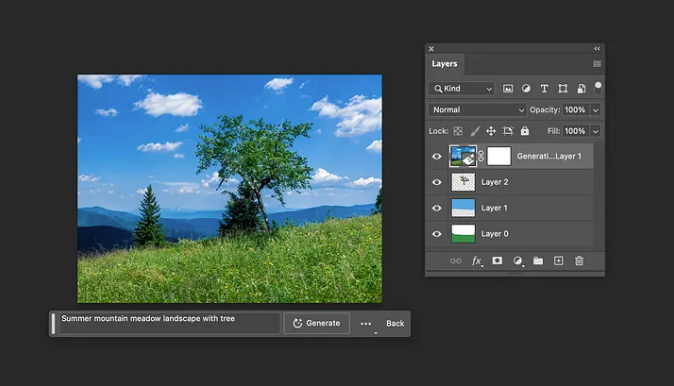674x386 pixels.
Task: Click the Generate button
Action: point(316,323)
